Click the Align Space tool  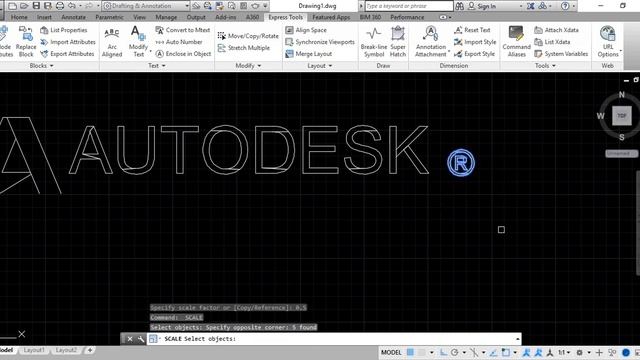tap(306, 30)
